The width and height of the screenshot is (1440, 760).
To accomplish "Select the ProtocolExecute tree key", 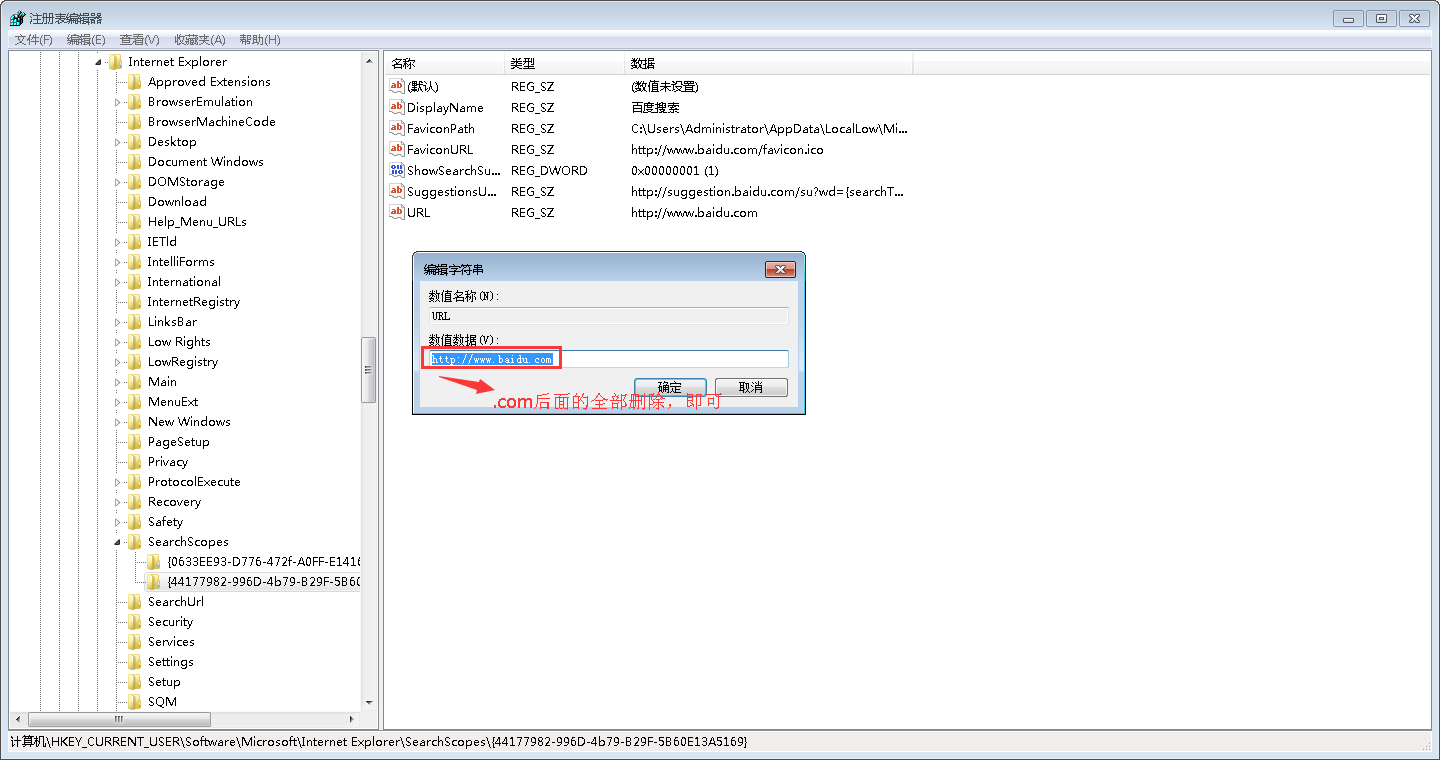I will pos(194,482).
